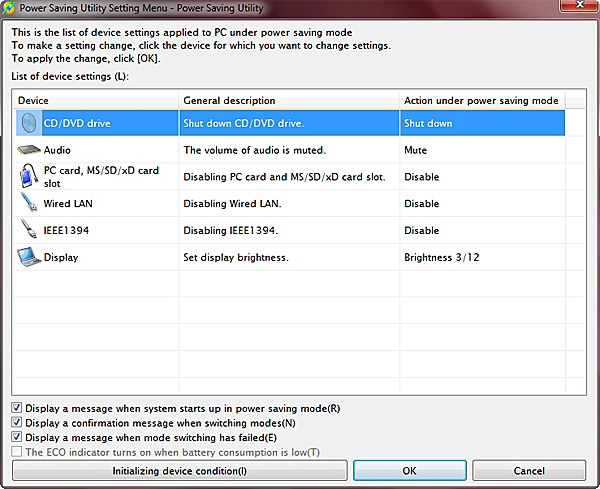The width and height of the screenshot is (600, 489).
Task: Click the Audio device icon
Action: click(29, 150)
